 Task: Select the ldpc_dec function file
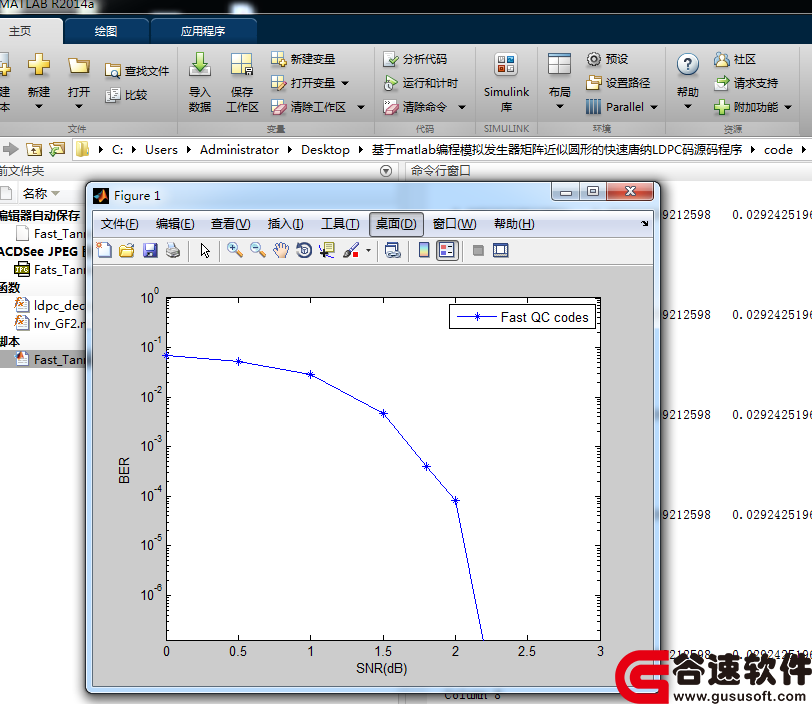(50, 306)
